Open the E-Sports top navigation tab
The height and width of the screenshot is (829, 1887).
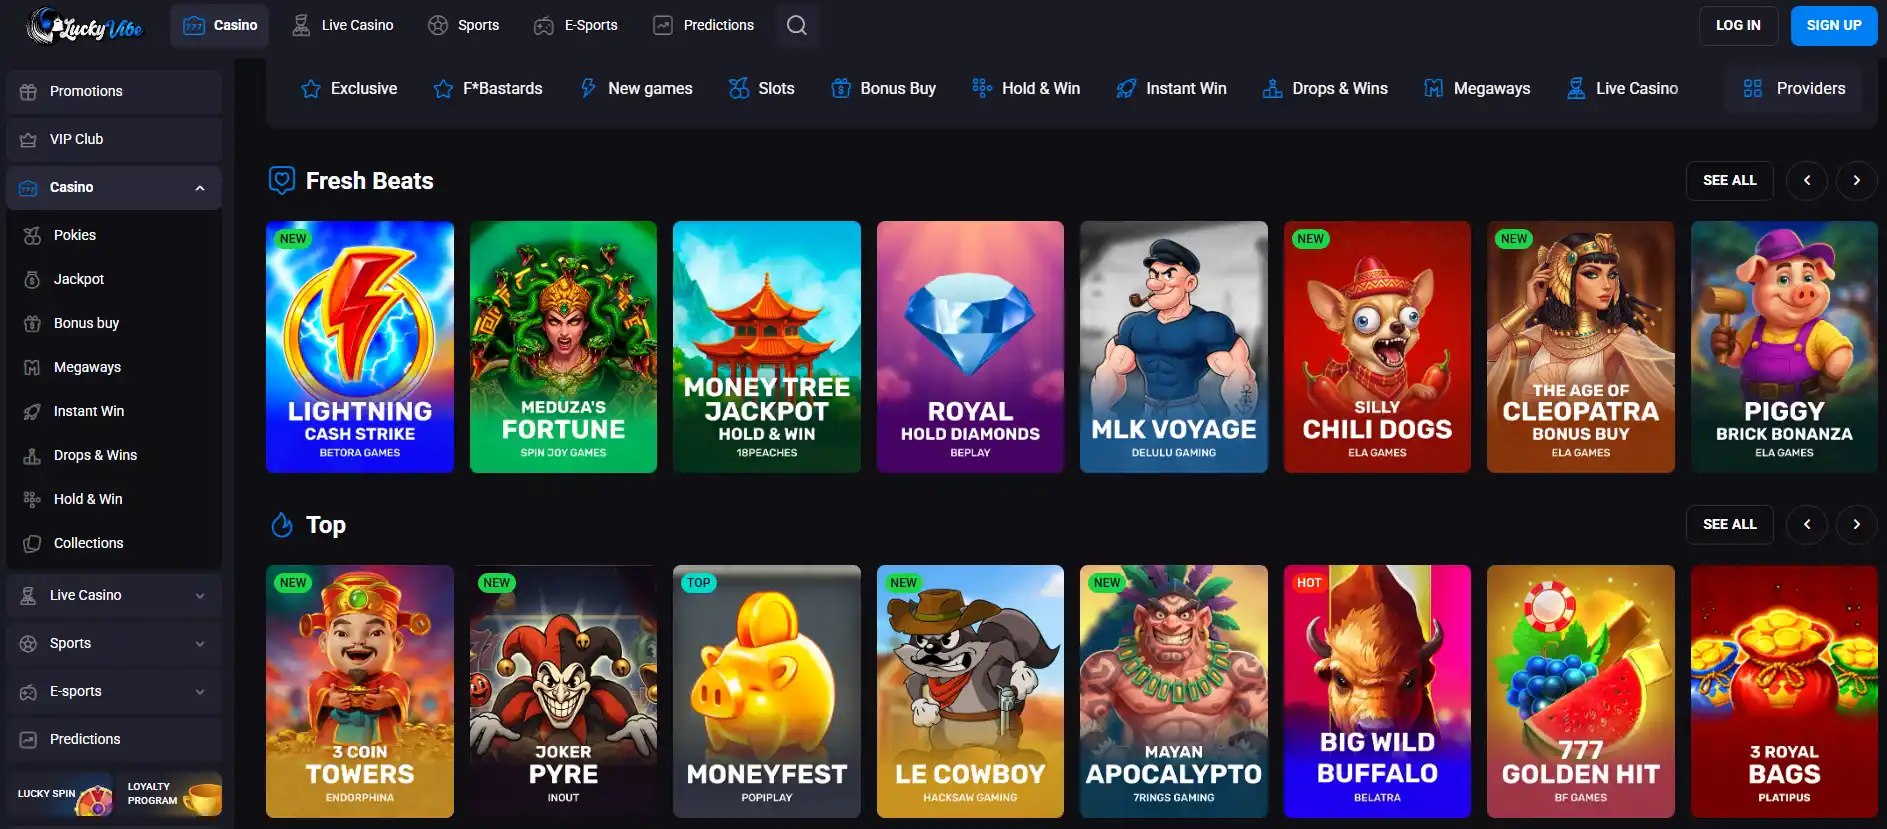point(576,25)
